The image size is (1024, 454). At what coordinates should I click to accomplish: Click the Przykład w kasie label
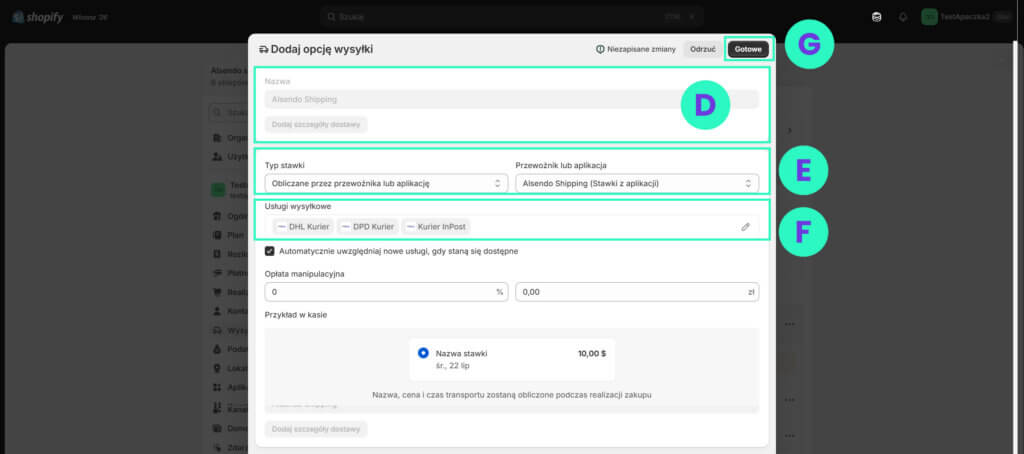click(x=296, y=315)
